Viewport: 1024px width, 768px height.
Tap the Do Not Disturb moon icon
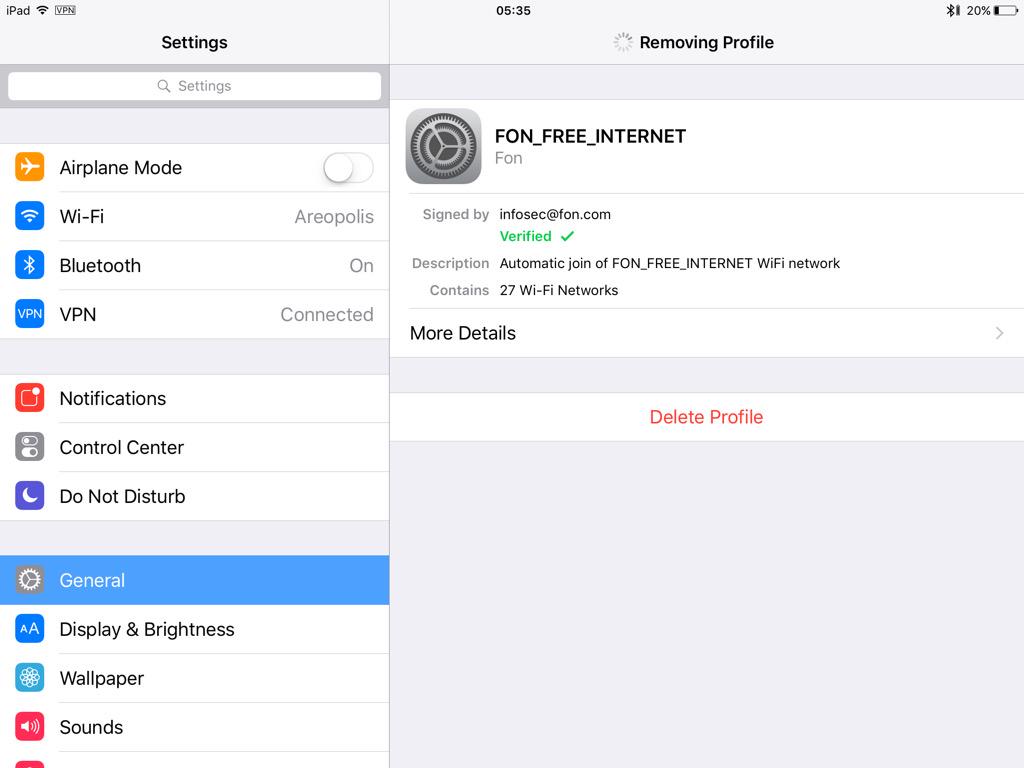pos(29,496)
